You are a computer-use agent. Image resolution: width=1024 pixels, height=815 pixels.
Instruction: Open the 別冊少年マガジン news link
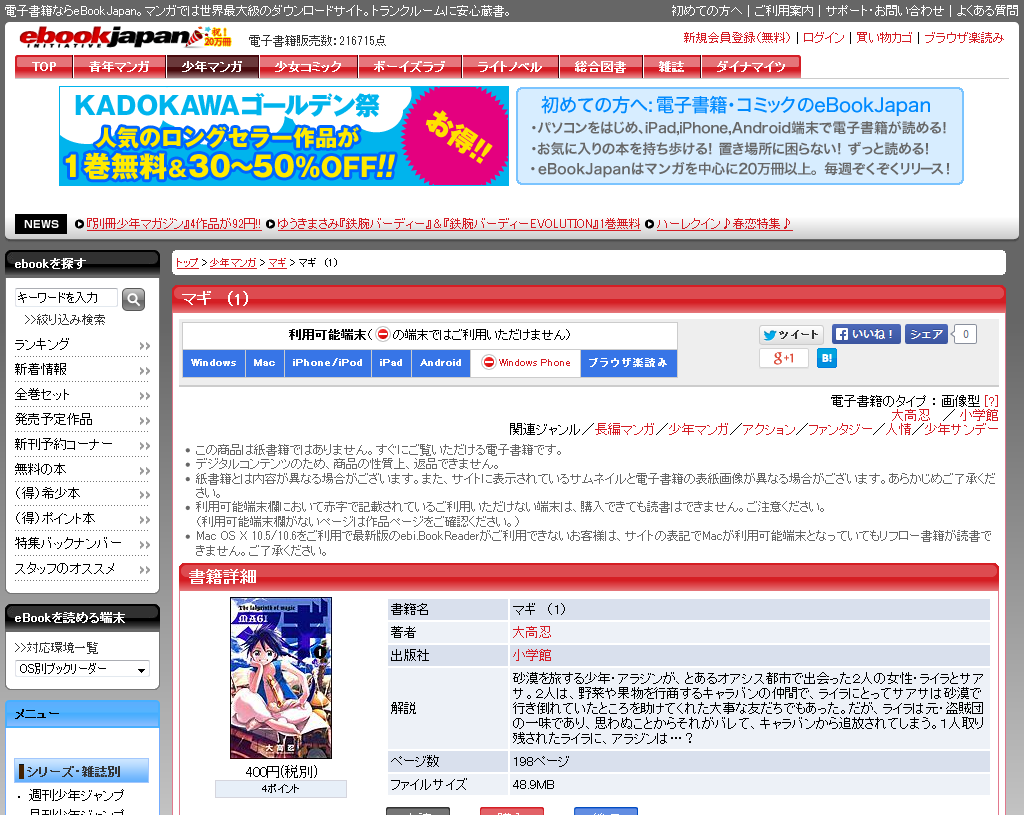pos(174,224)
